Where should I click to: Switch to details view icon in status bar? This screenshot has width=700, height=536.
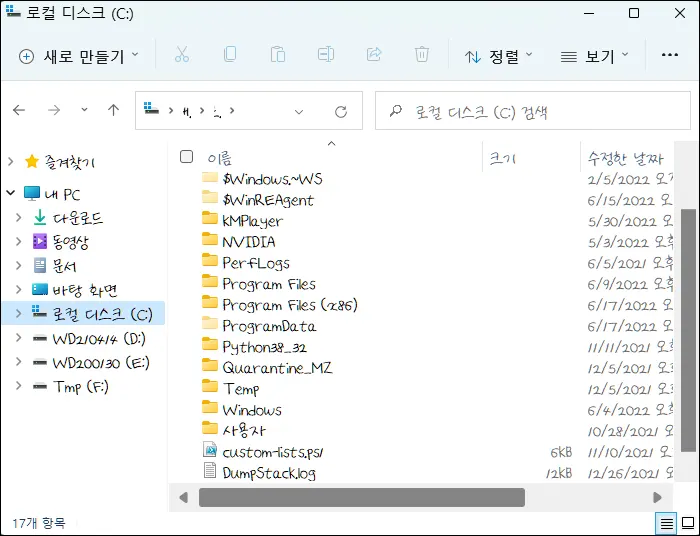click(666, 523)
